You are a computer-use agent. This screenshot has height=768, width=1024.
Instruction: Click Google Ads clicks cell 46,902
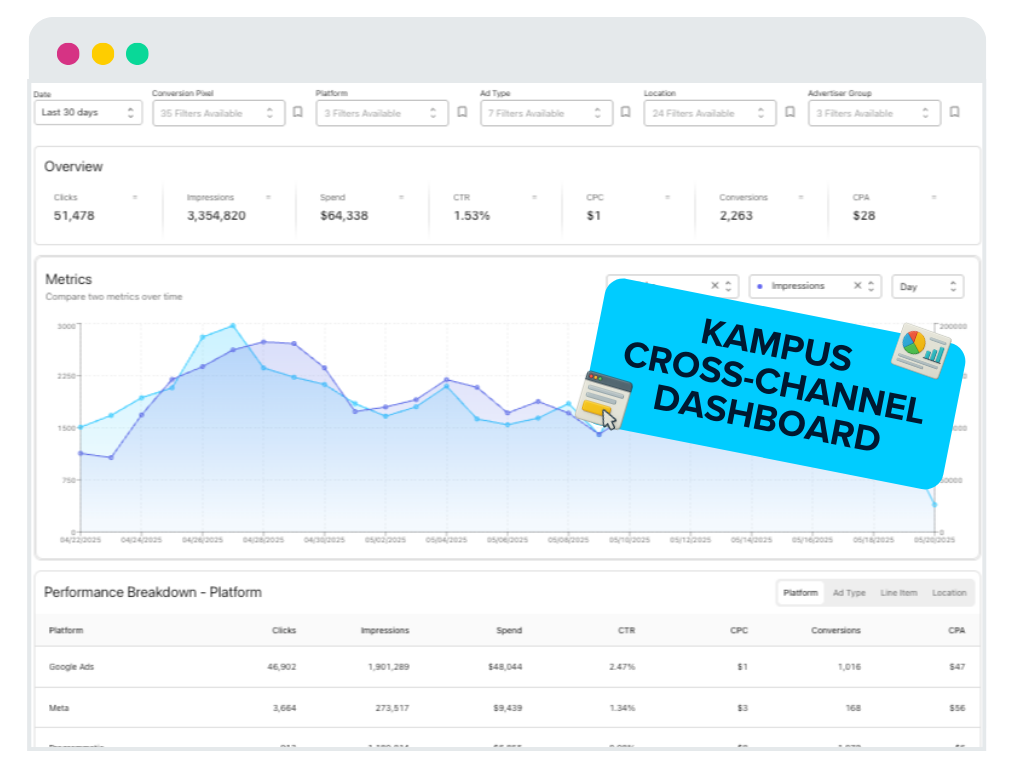click(x=281, y=667)
